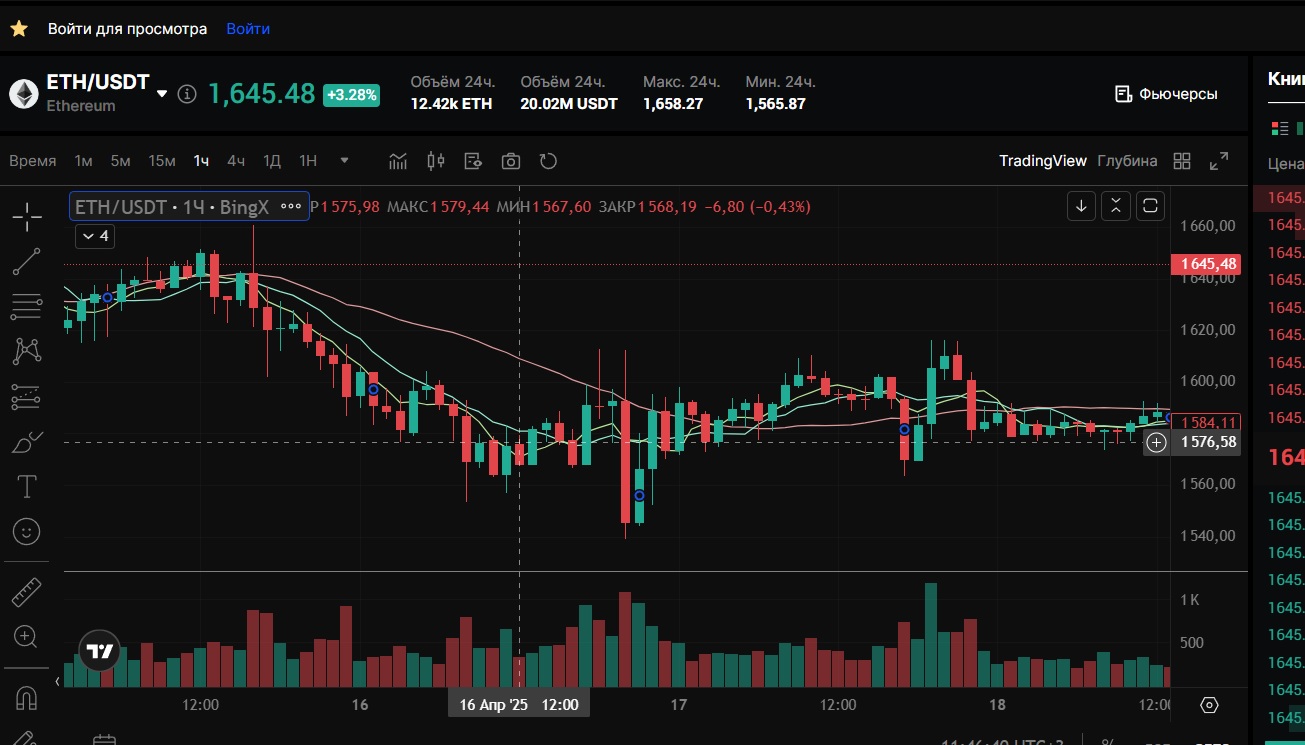Star ETH/USDT as a favorite
The width and height of the screenshot is (1305, 745).
point(19,29)
